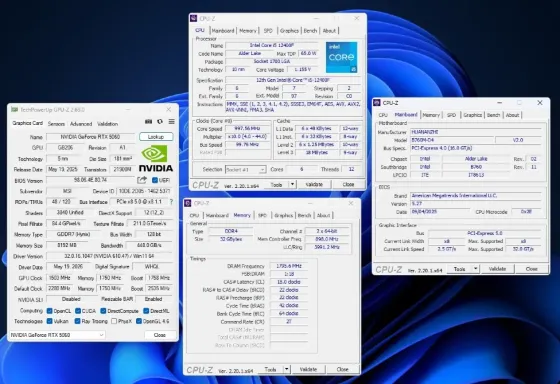The image size is (560, 384).
Task: Click the GPU-Z refresh icon
Action: coord(160,122)
